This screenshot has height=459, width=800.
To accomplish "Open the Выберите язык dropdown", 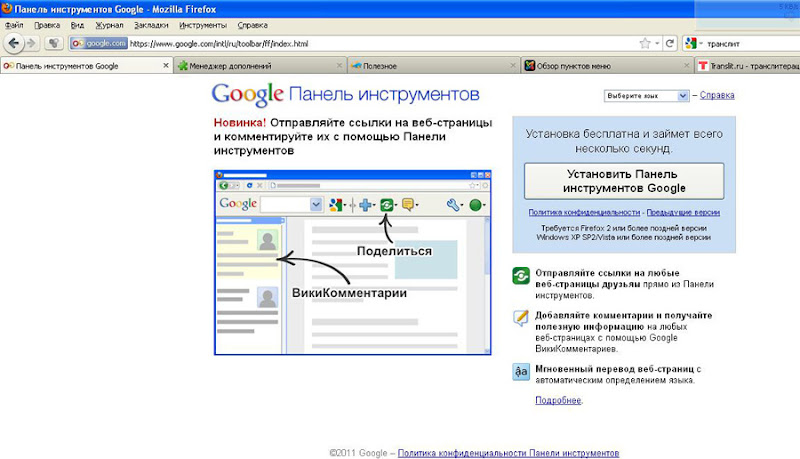I will click(x=646, y=96).
